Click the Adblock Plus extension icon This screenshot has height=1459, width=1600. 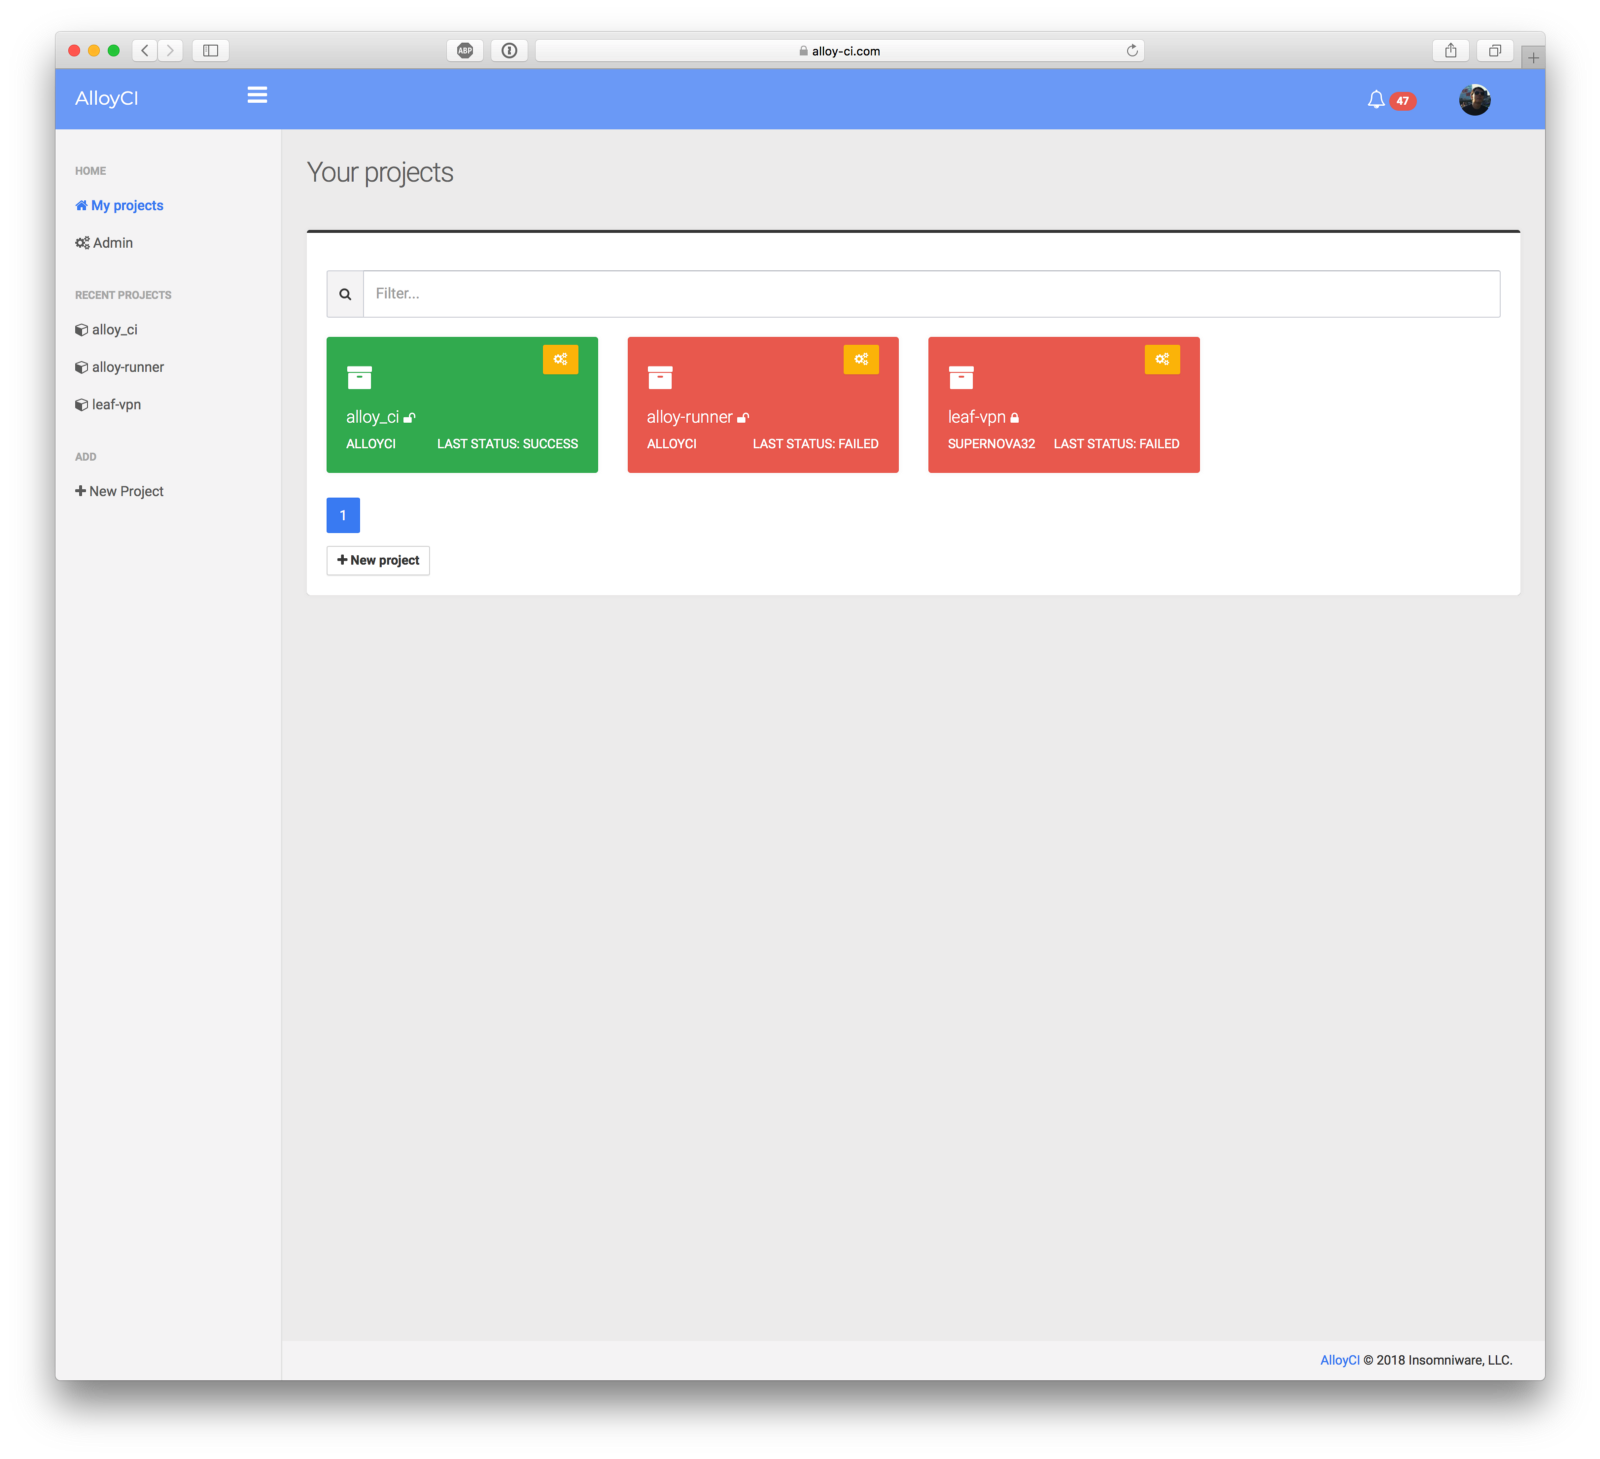tap(465, 50)
